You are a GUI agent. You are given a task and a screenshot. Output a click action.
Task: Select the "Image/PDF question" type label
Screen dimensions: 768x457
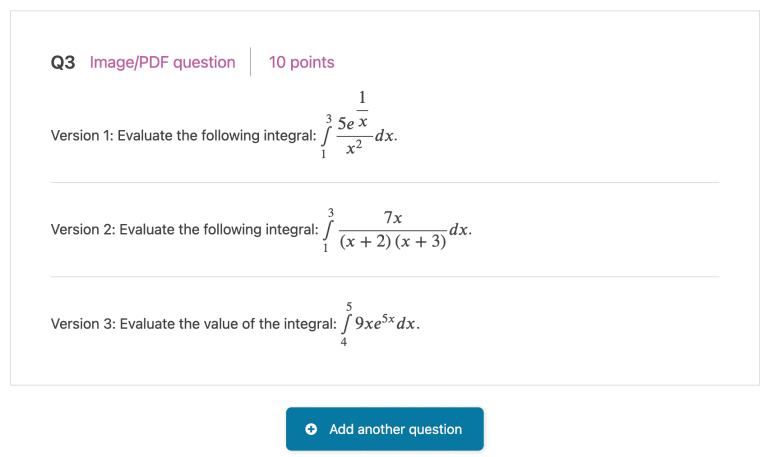tap(162, 62)
